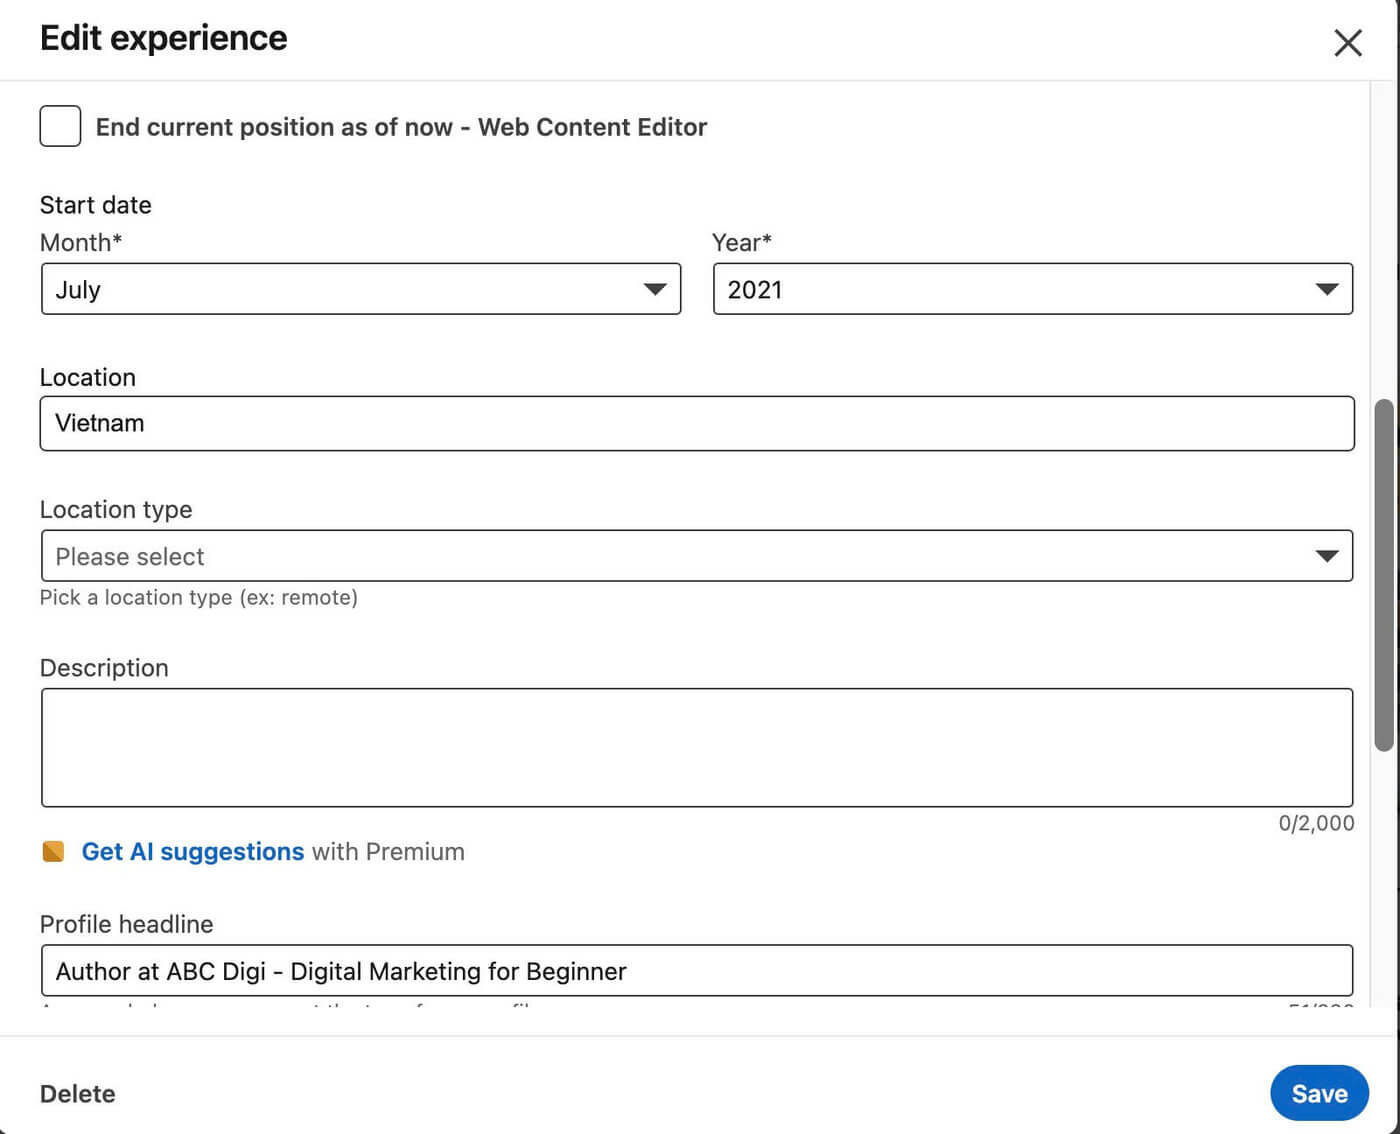Close the Edit experience dialog
This screenshot has width=1400, height=1134.
pyautogui.click(x=1347, y=43)
